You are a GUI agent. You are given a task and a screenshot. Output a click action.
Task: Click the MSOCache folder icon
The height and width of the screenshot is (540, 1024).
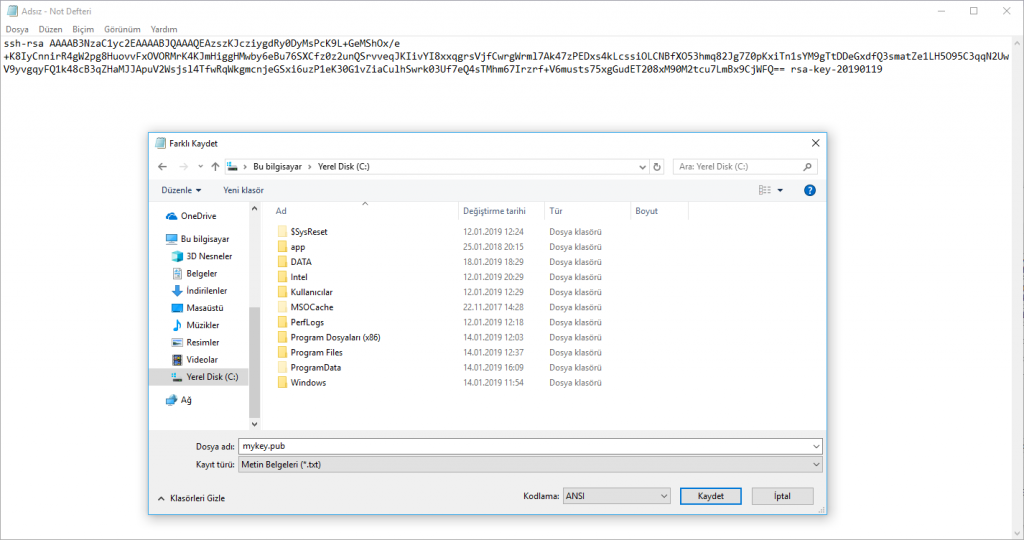click(x=282, y=307)
